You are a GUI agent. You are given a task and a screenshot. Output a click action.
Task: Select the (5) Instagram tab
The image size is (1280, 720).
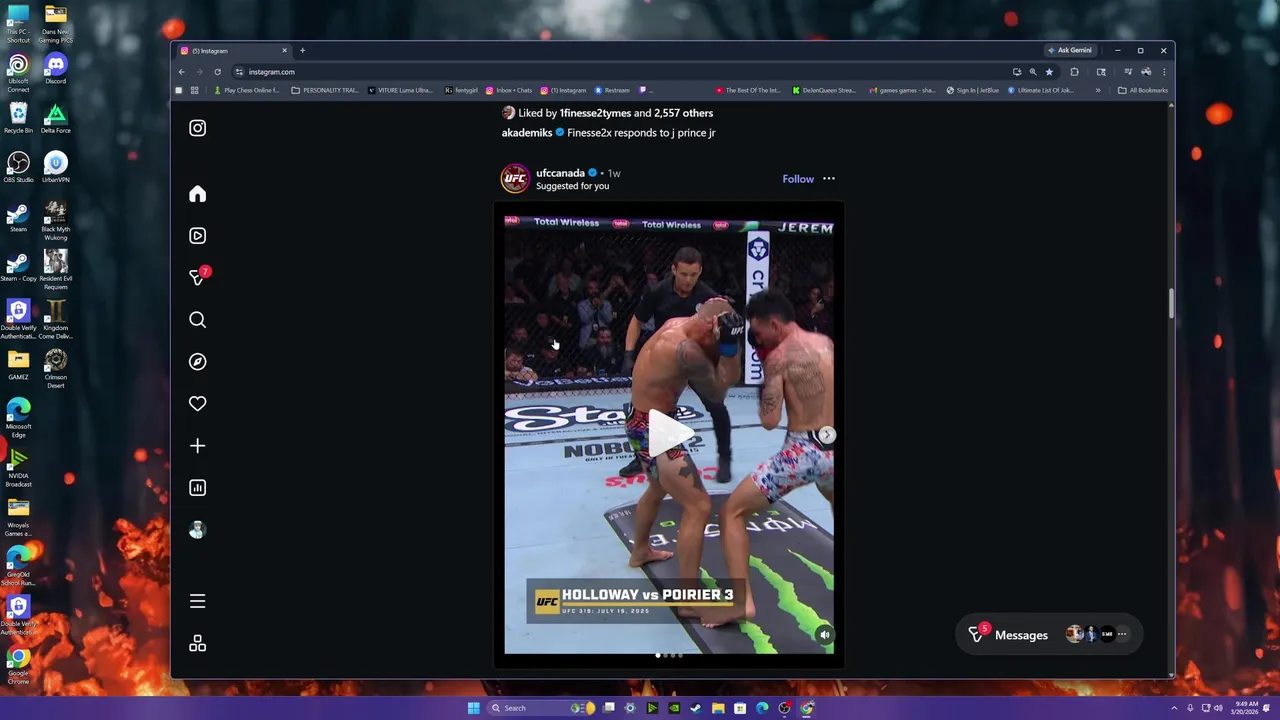[232, 51]
